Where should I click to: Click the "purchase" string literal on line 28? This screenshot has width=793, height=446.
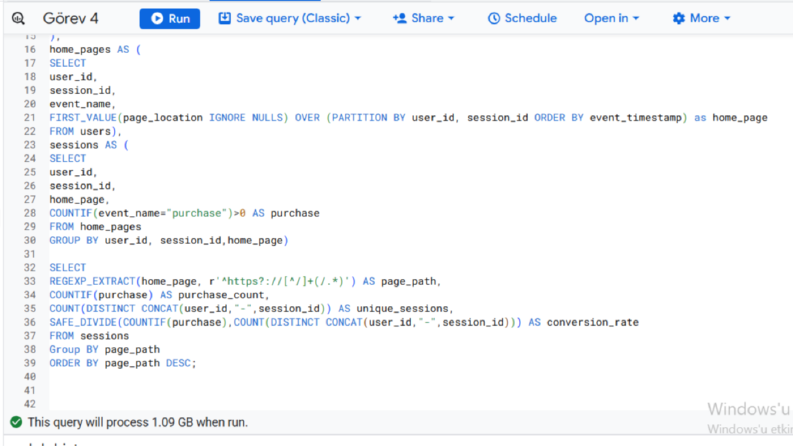tap(196, 213)
